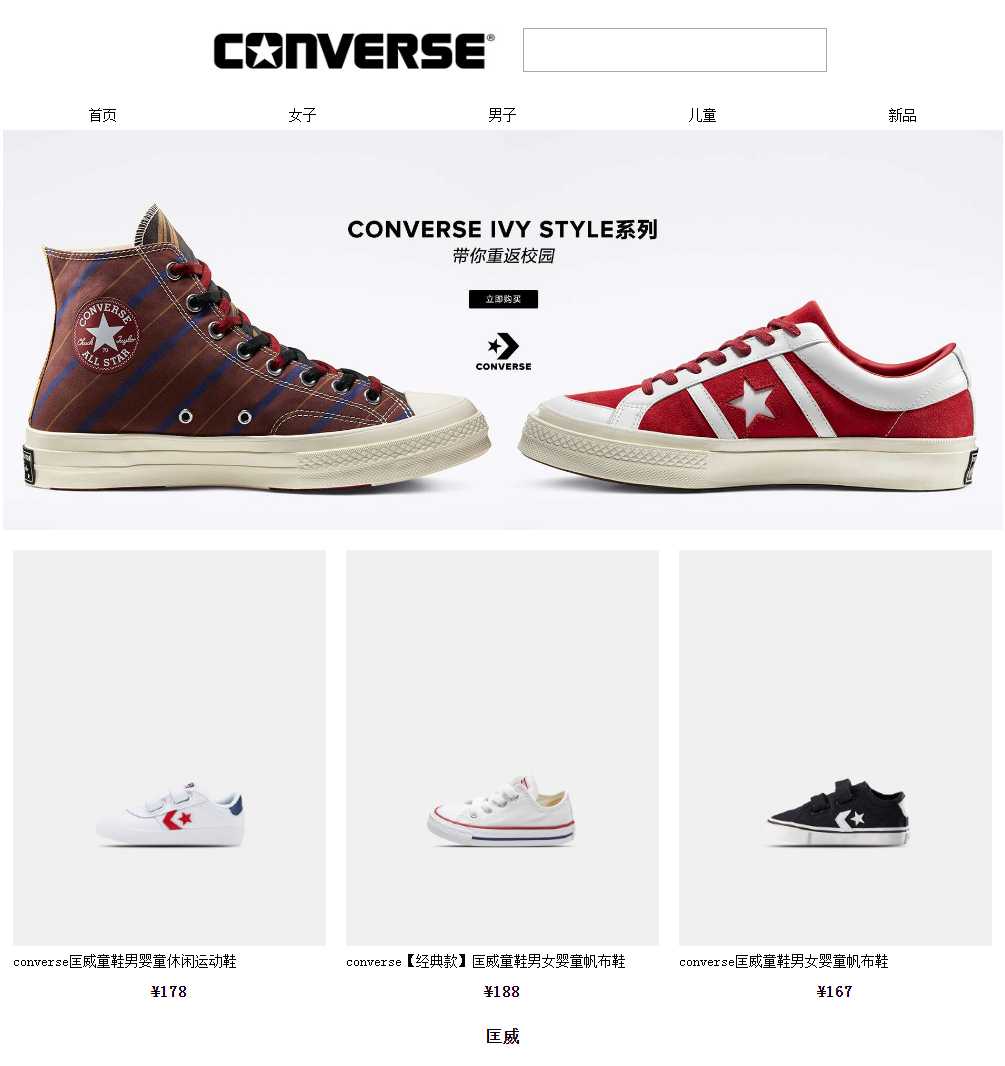Open the 男子 navigation item
The height and width of the screenshot is (1066, 1005).
point(502,115)
